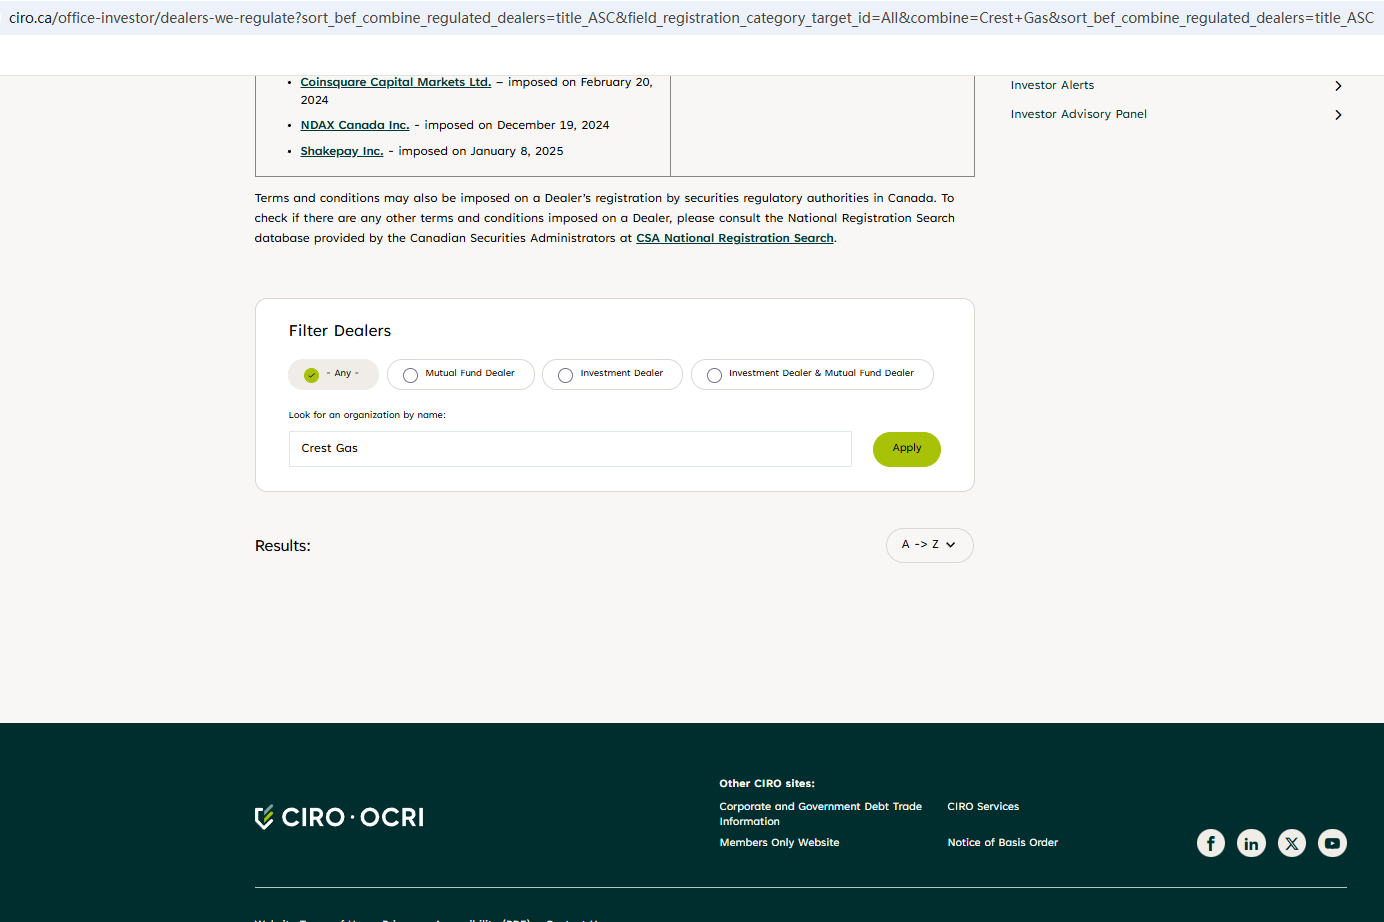
Task: Open the Shakepay Inc. link
Action: coord(342,152)
